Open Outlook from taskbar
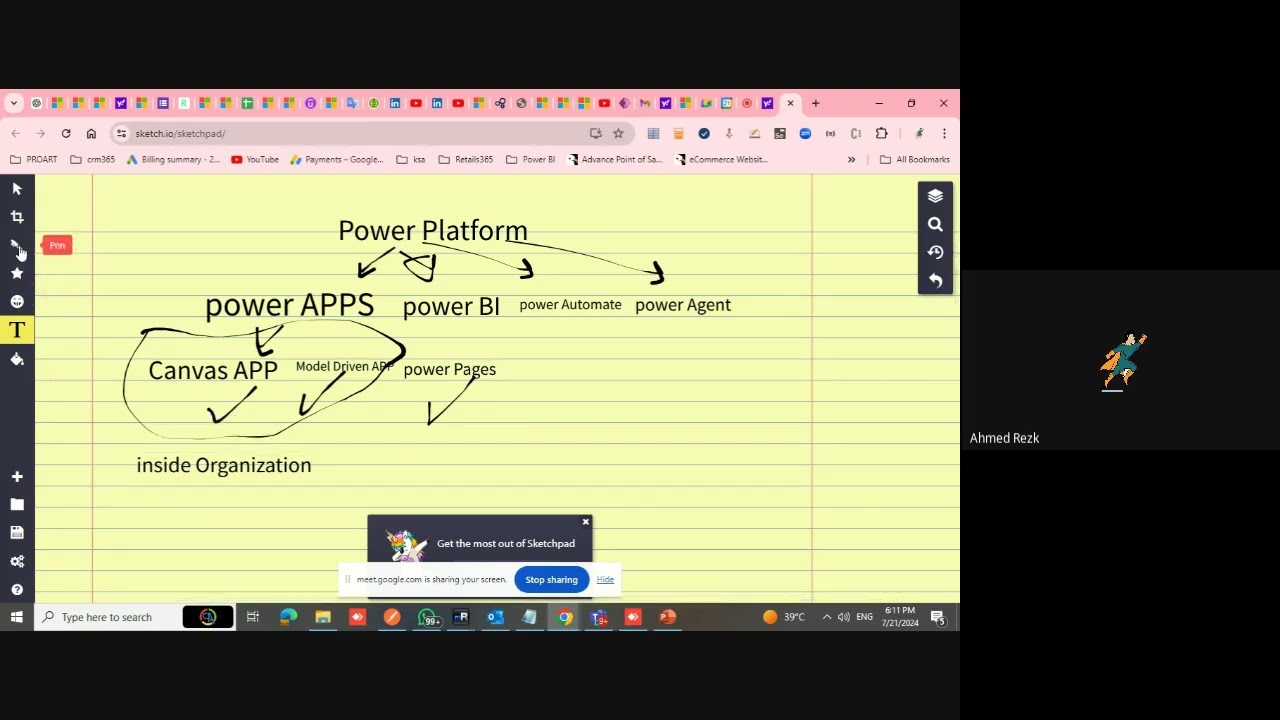The width and height of the screenshot is (1280, 720). click(495, 617)
